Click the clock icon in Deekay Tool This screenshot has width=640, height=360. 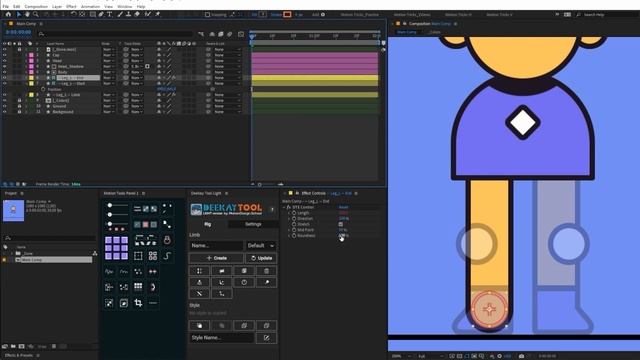point(244,282)
